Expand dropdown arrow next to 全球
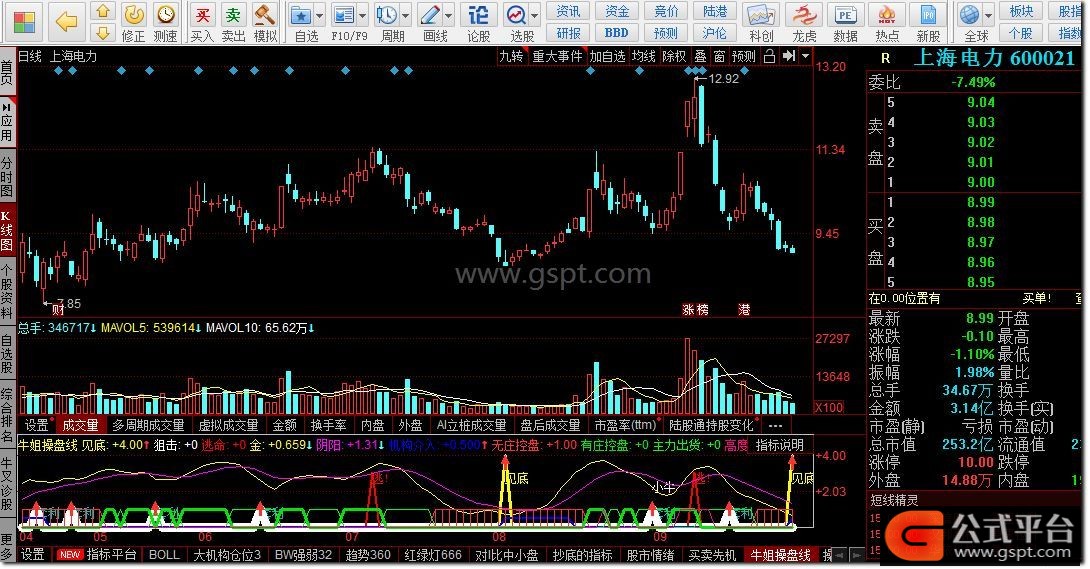The width and height of the screenshot is (1090, 569). [987, 15]
